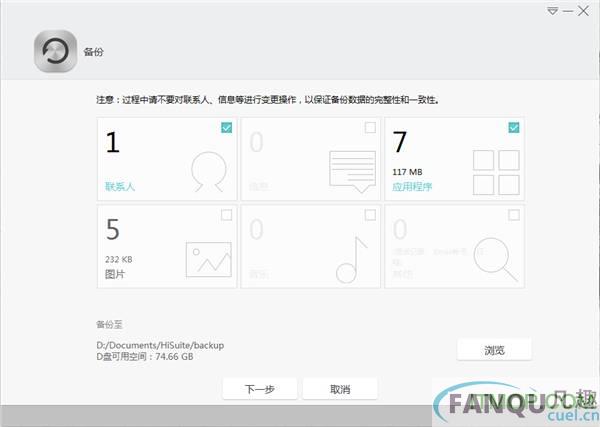The width and height of the screenshot is (600, 427).
Task: Click the 备份 title text
Action: (93, 52)
